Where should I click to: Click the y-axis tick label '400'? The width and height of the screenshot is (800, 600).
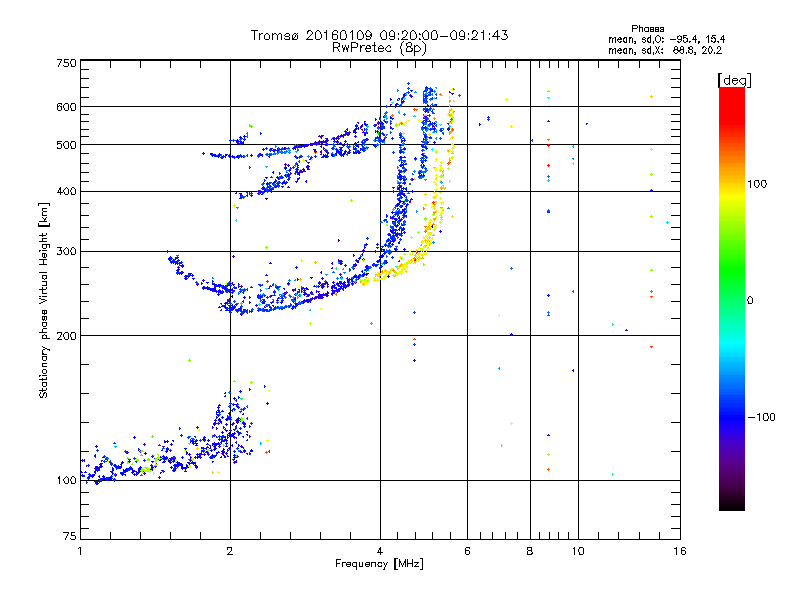(66, 191)
